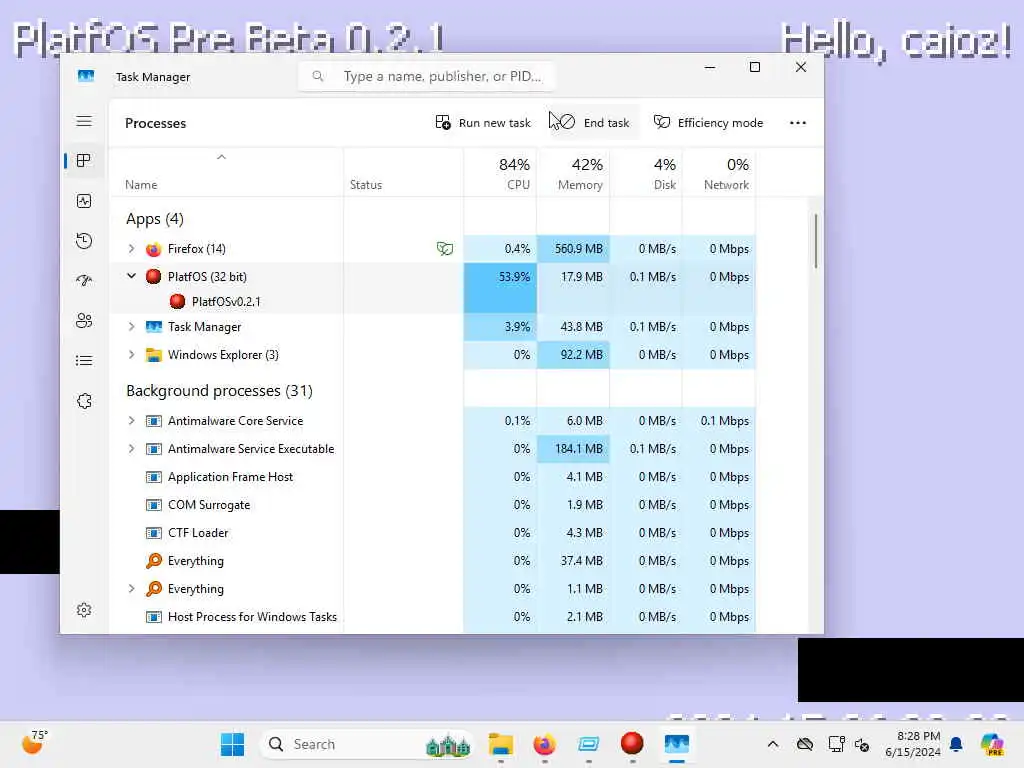Open the Performance page icon
The width and height of the screenshot is (1024, 768).
tap(84, 201)
